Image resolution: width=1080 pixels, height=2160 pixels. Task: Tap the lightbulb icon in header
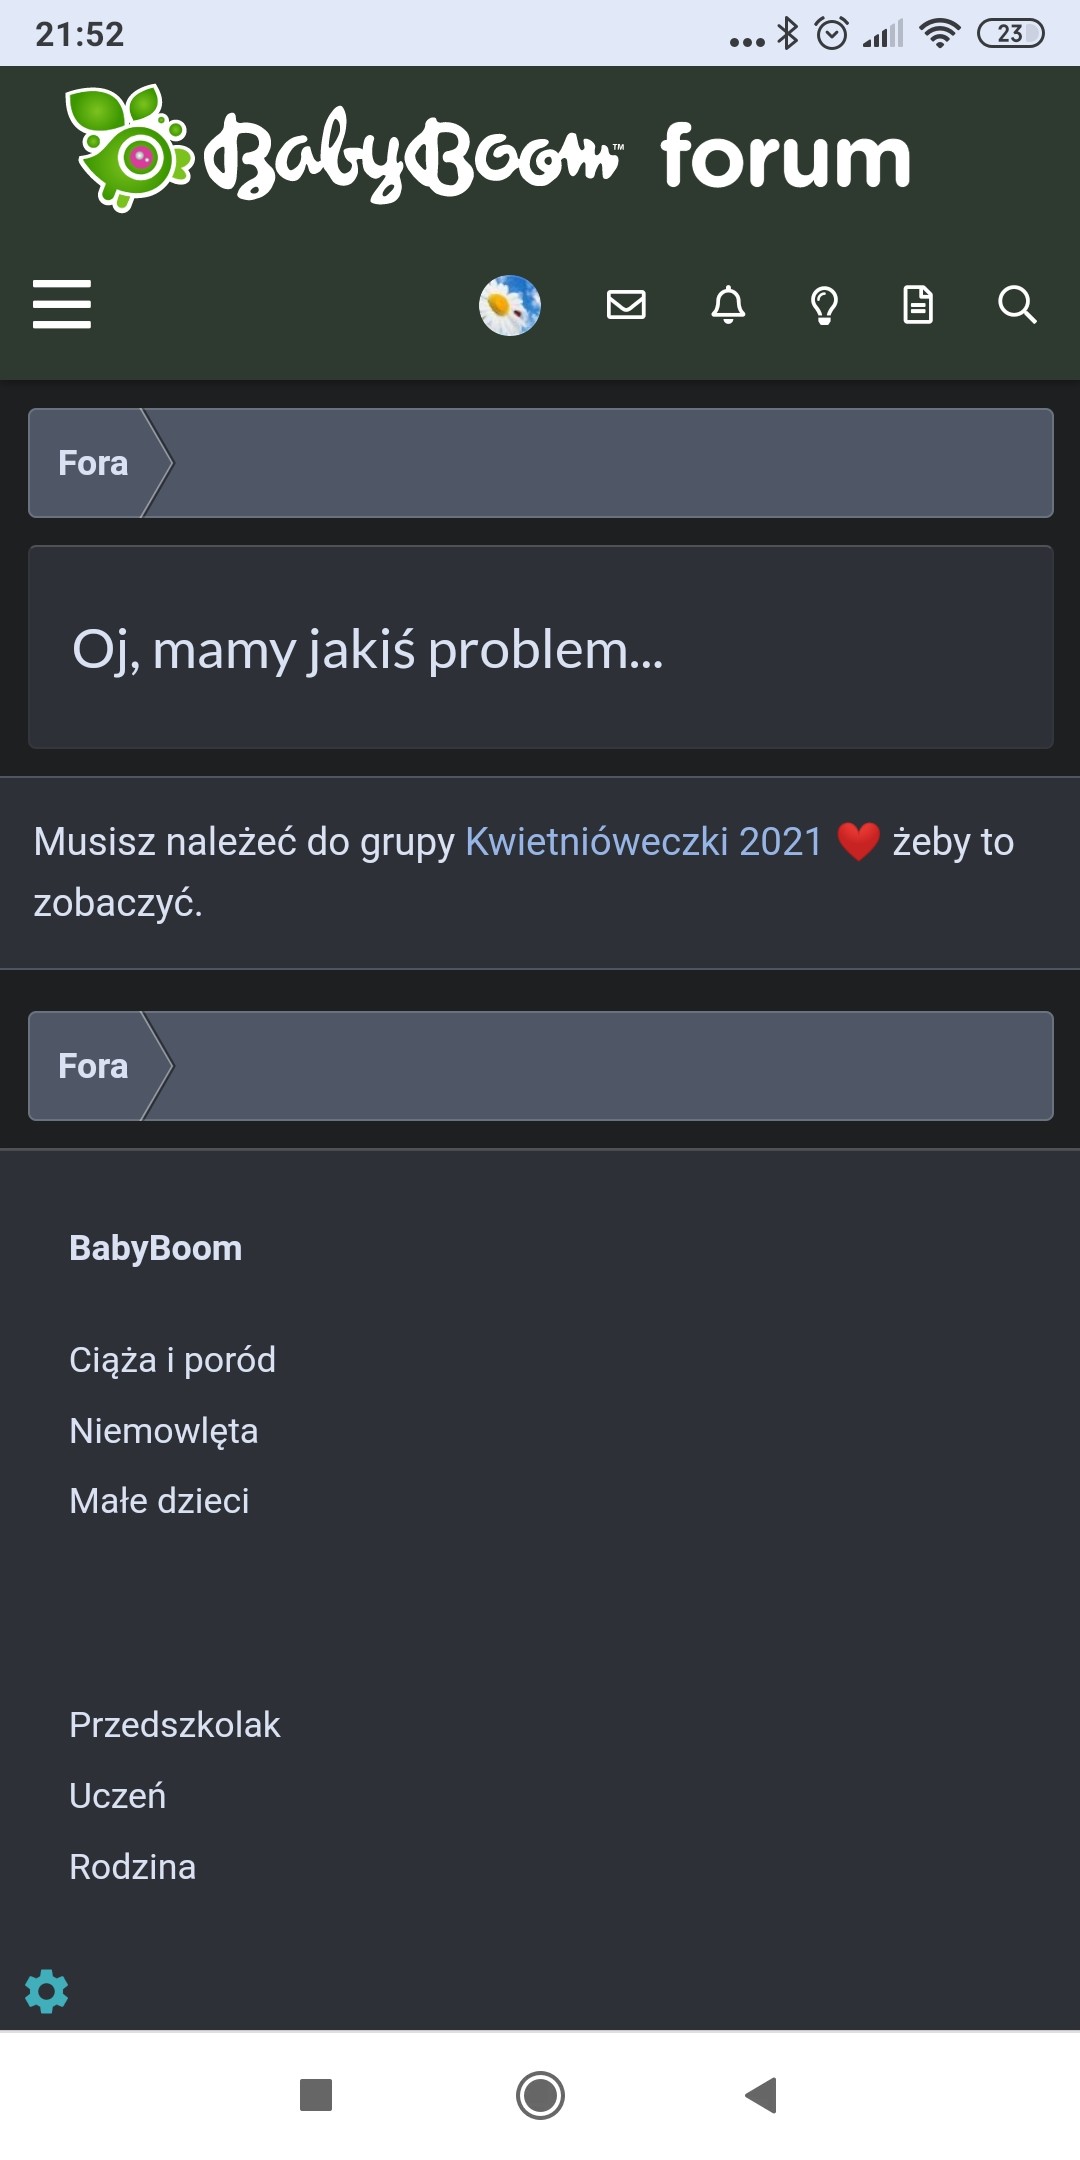click(824, 305)
